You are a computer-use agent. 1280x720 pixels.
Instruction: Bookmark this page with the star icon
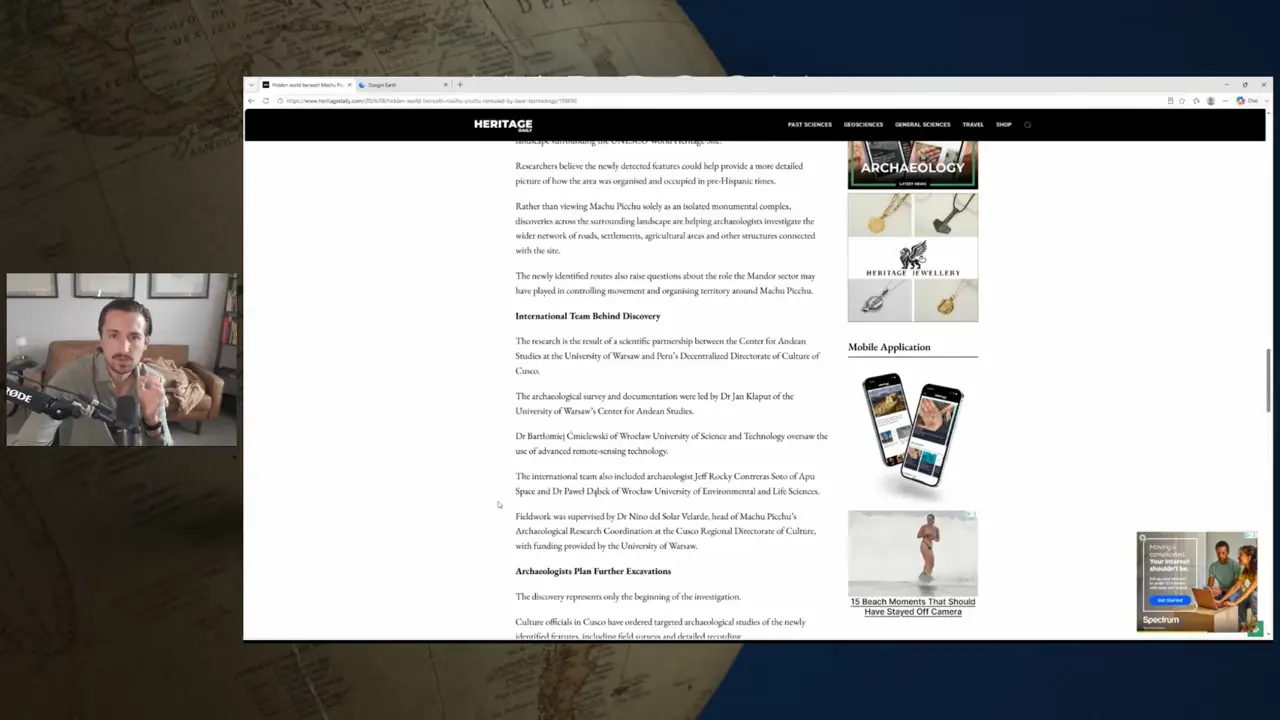(1182, 101)
